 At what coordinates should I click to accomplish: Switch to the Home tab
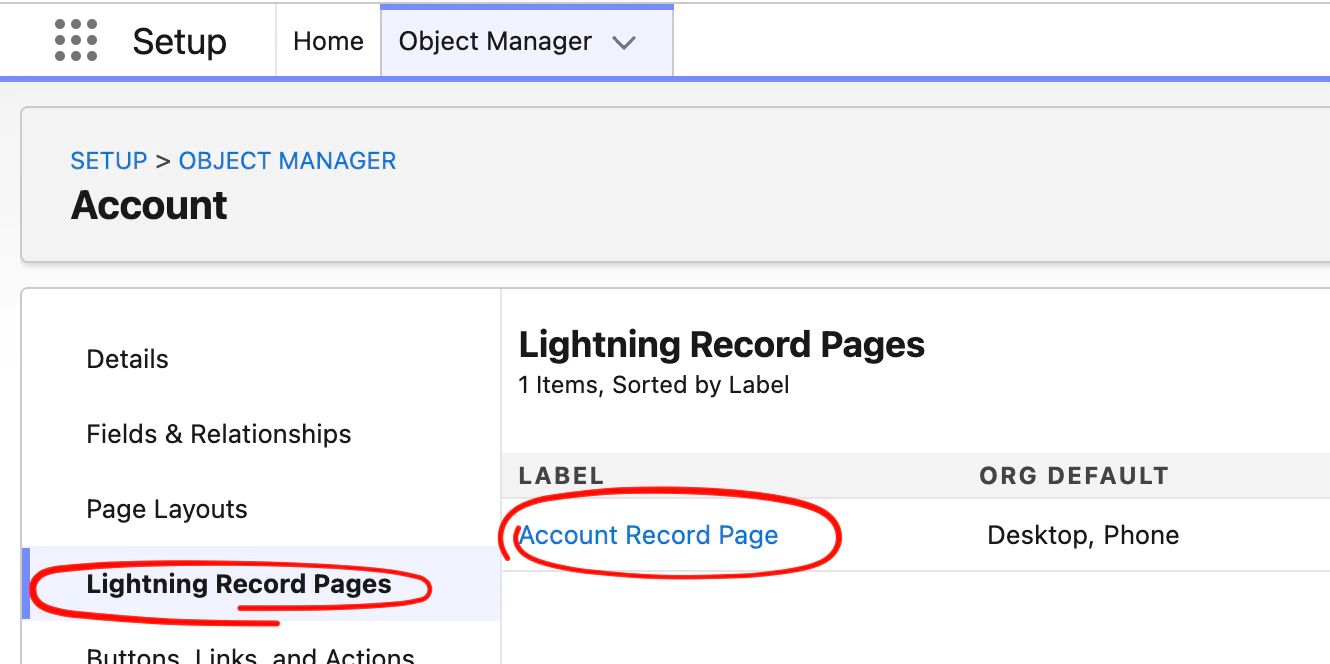click(x=328, y=41)
